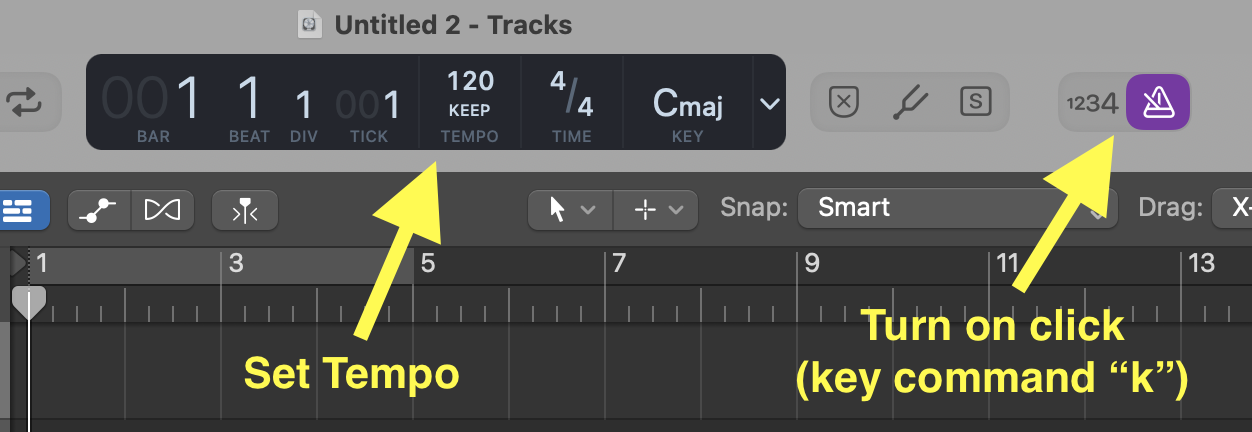The image size is (1252, 432).
Task: Open the Drag mode dropdown
Action: [1232, 209]
